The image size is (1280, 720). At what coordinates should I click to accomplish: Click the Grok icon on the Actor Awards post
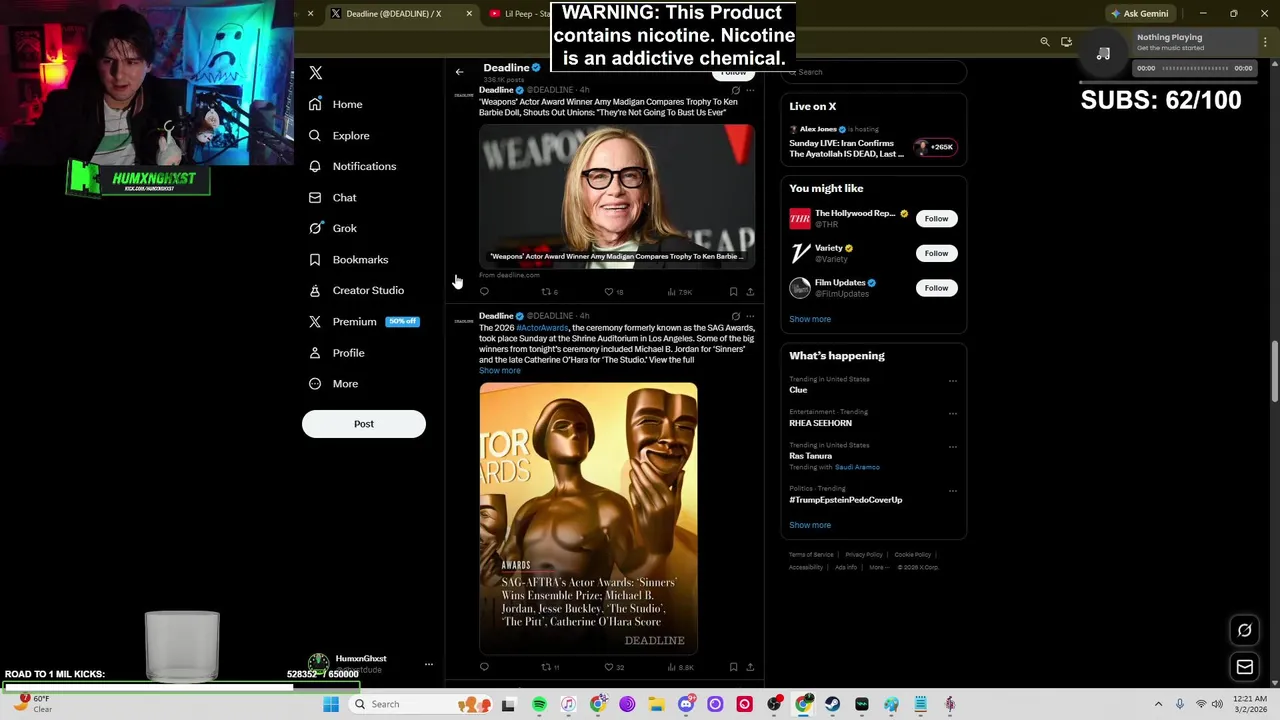point(735,316)
